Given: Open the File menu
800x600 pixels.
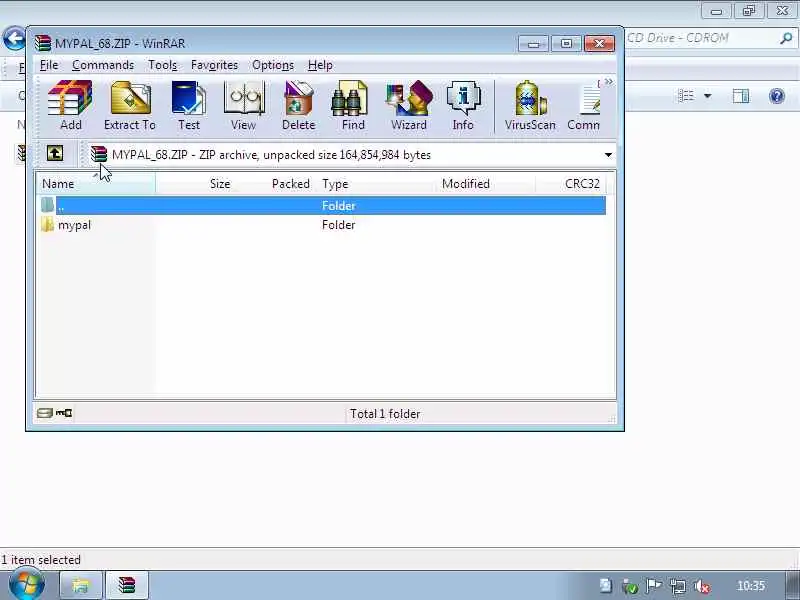Looking at the screenshot, I should click(x=49, y=65).
